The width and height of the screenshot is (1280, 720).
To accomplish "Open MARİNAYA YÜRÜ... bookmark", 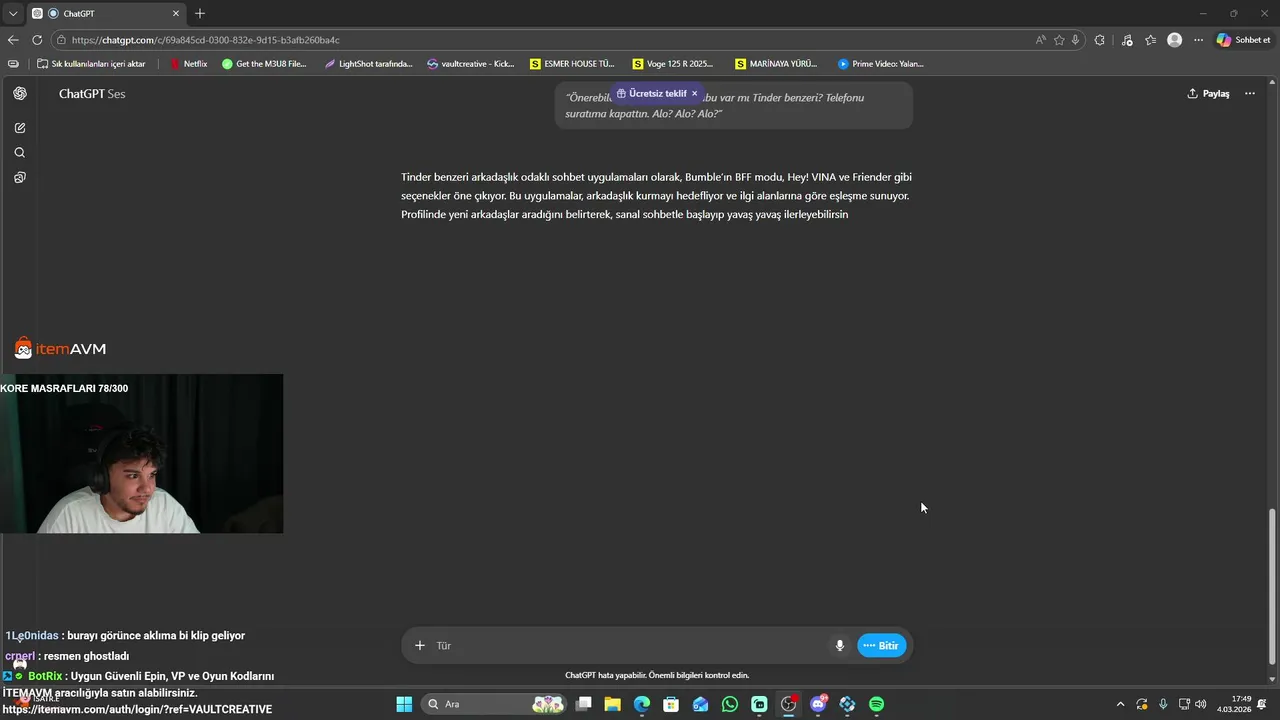I will (x=776, y=64).
